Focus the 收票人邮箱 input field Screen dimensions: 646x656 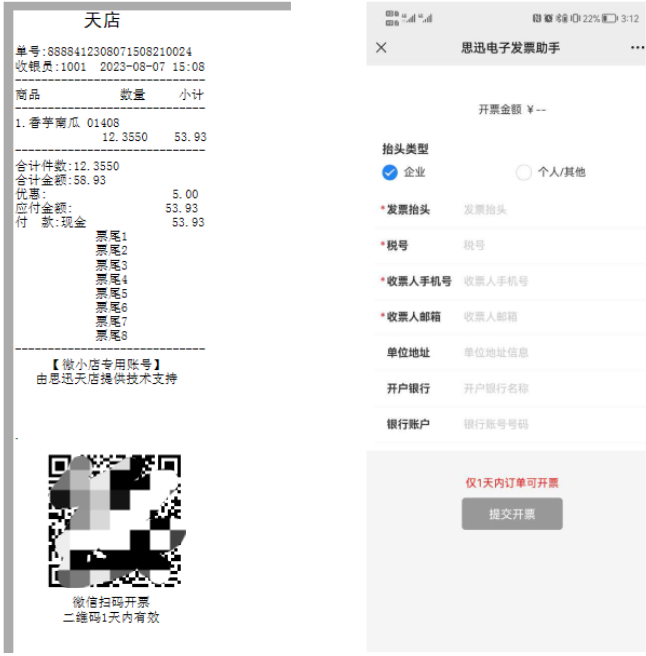click(x=552, y=317)
